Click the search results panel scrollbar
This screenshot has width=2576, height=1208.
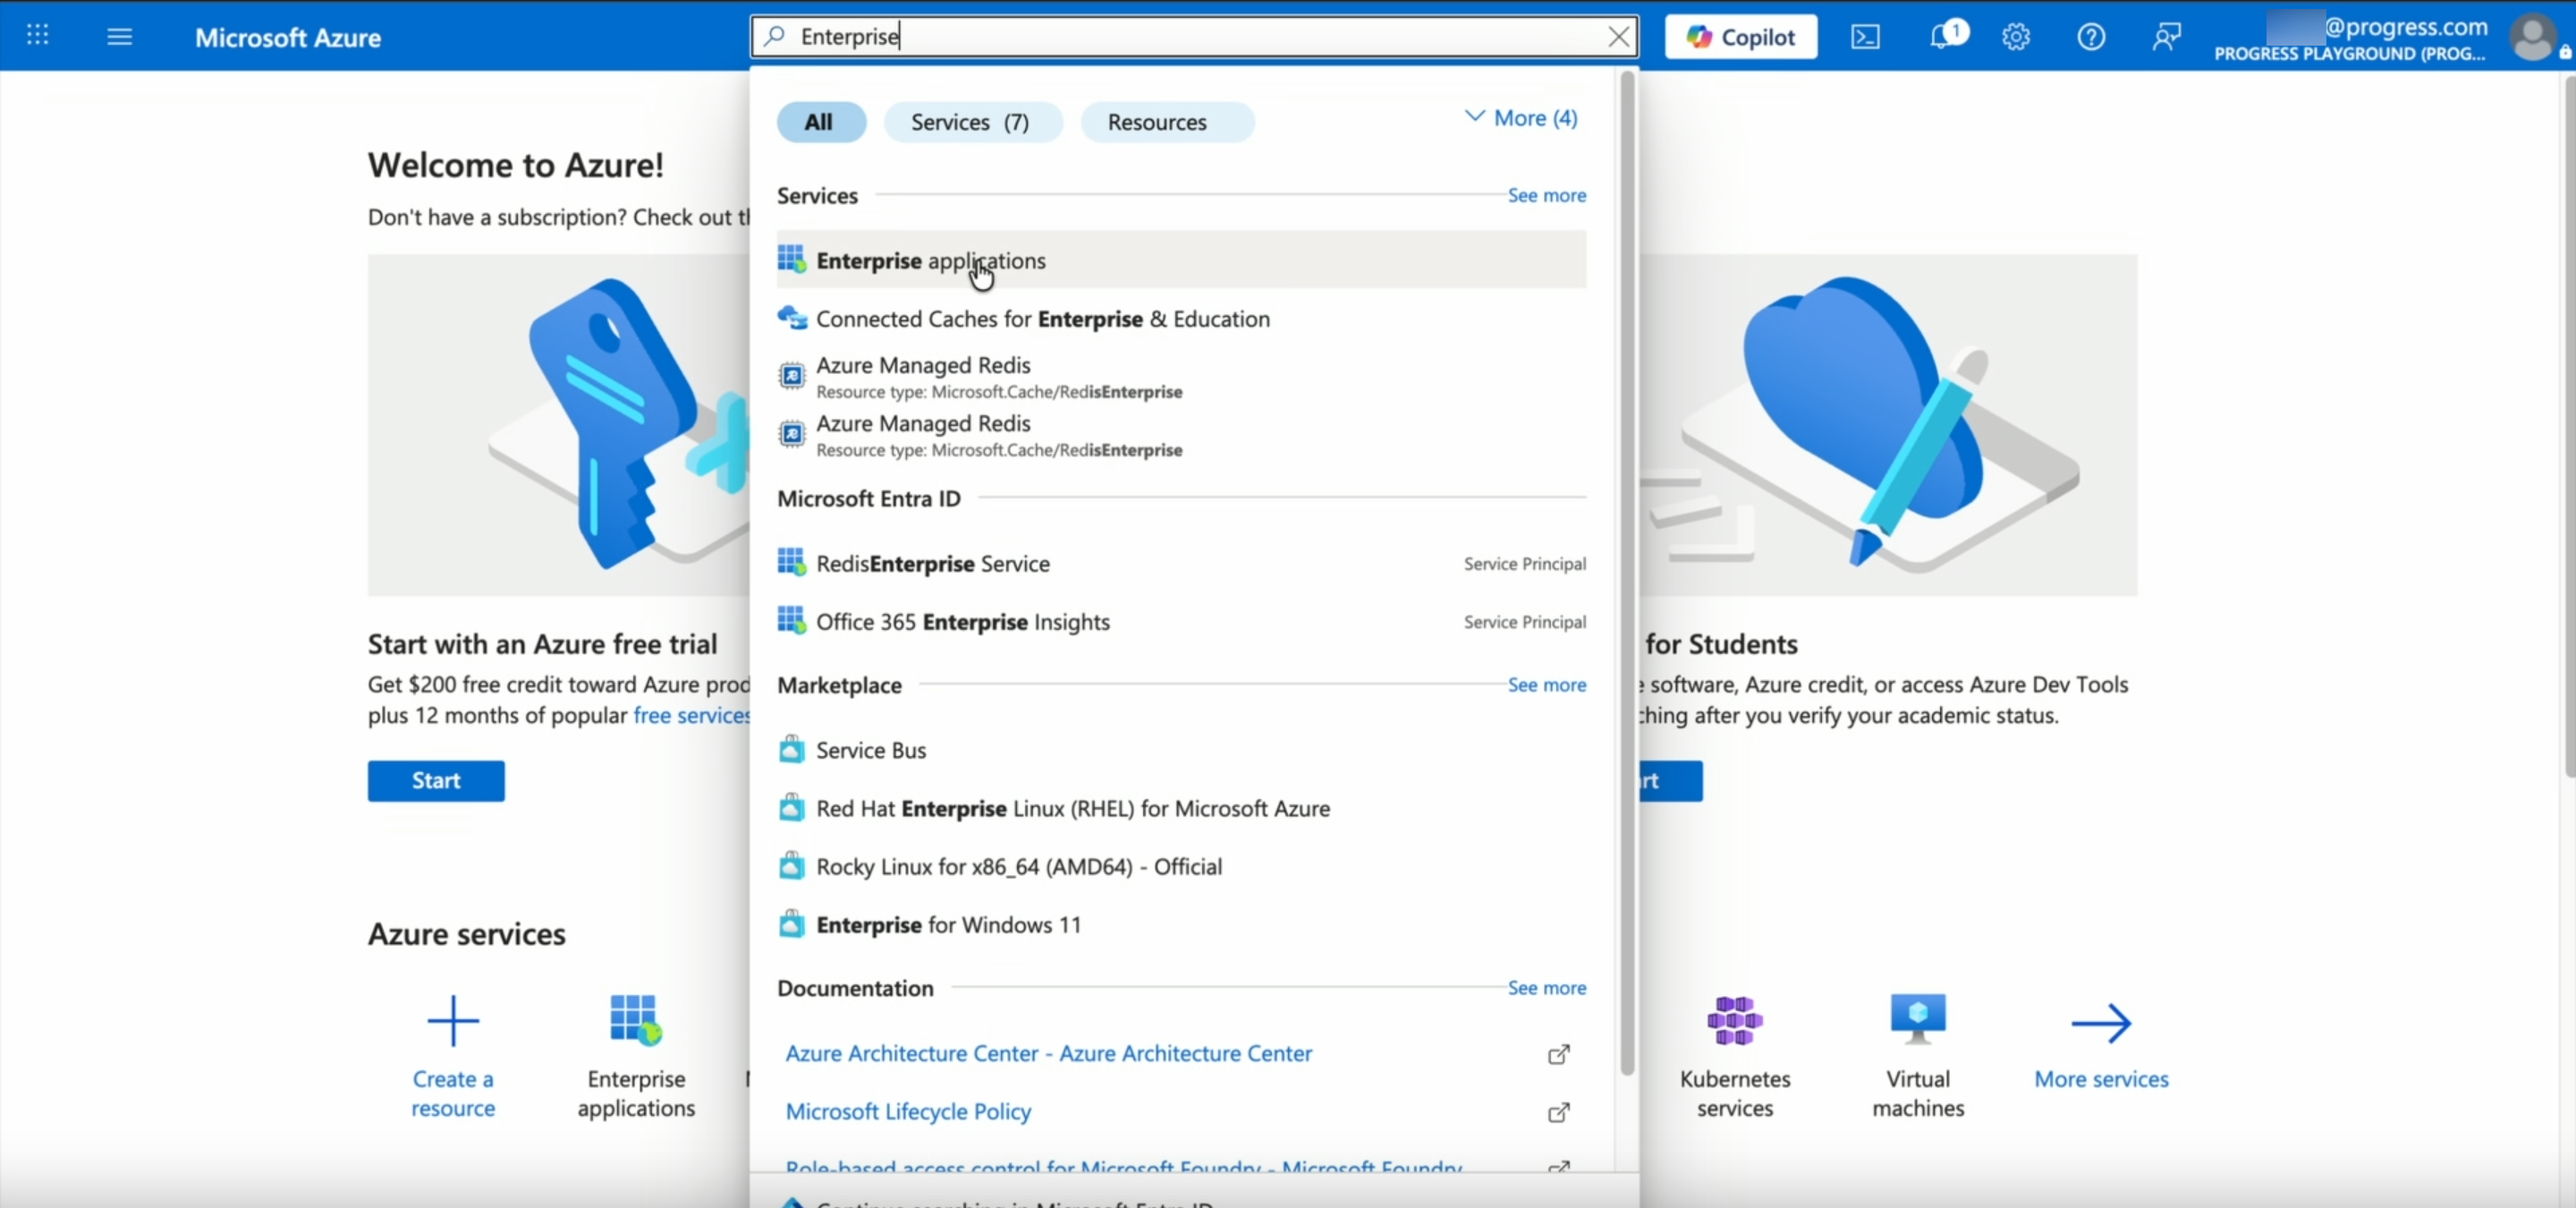(x=1627, y=573)
